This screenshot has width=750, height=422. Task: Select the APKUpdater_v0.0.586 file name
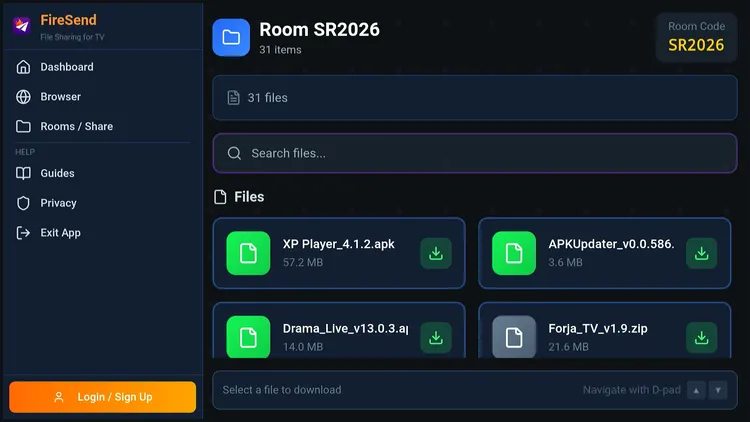[611, 244]
